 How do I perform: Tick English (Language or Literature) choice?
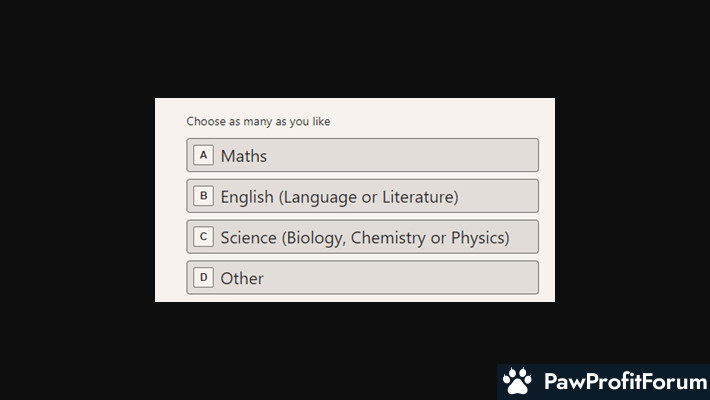[x=362, y=196]
